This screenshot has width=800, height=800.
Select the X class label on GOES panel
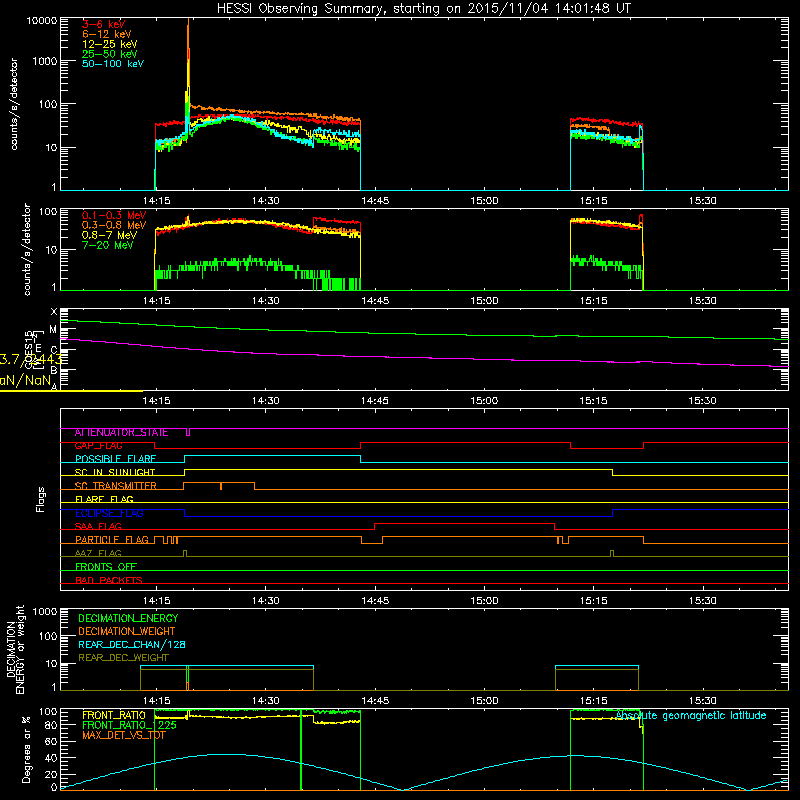[54, 312]
